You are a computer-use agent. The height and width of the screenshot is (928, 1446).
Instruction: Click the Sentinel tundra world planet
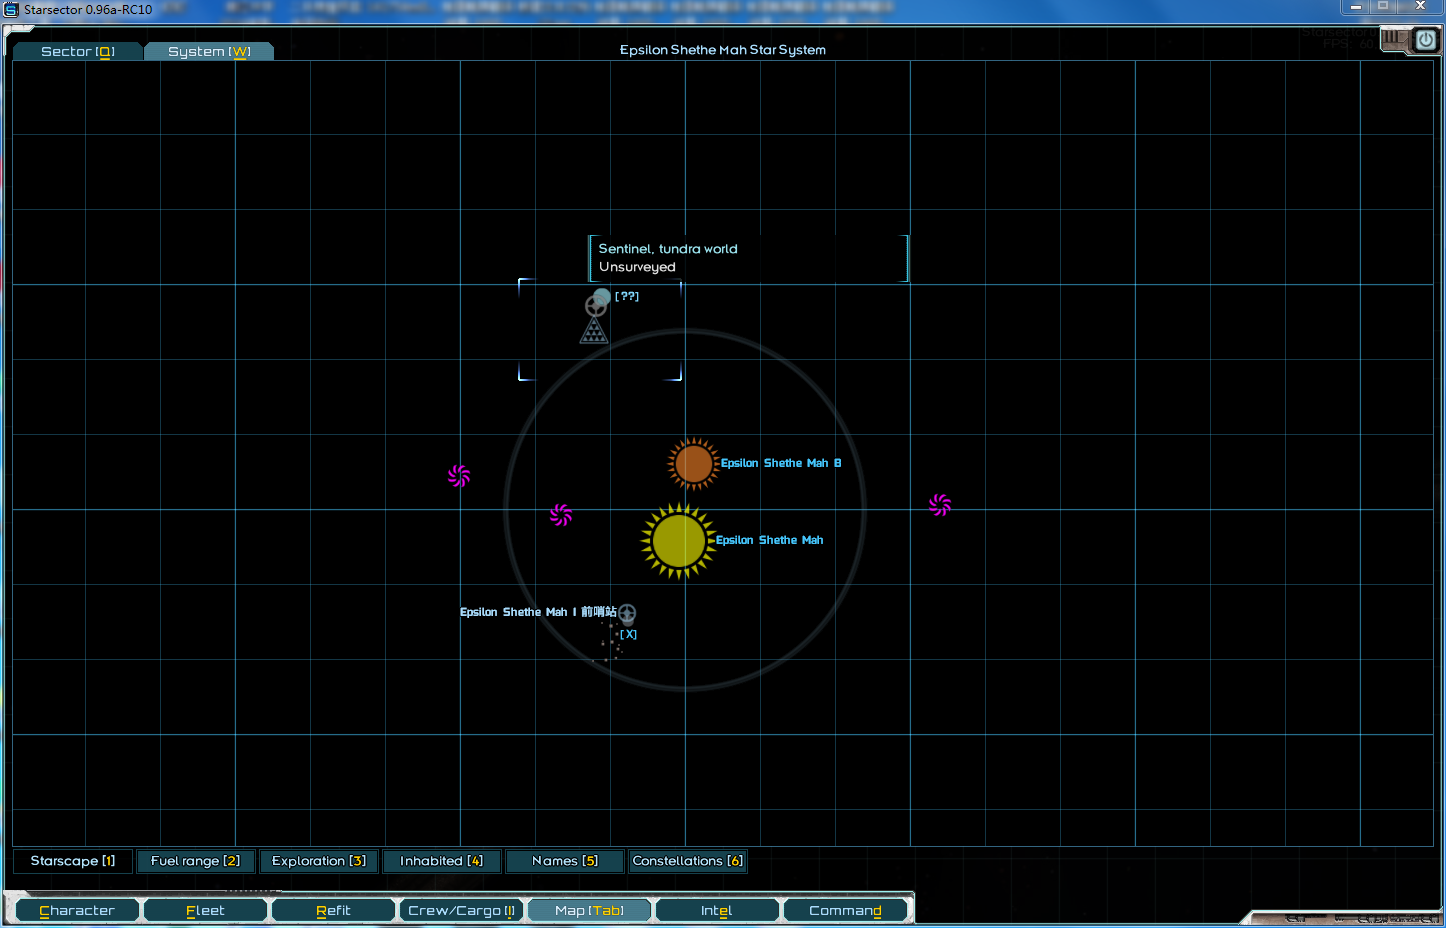click(602, 297)
